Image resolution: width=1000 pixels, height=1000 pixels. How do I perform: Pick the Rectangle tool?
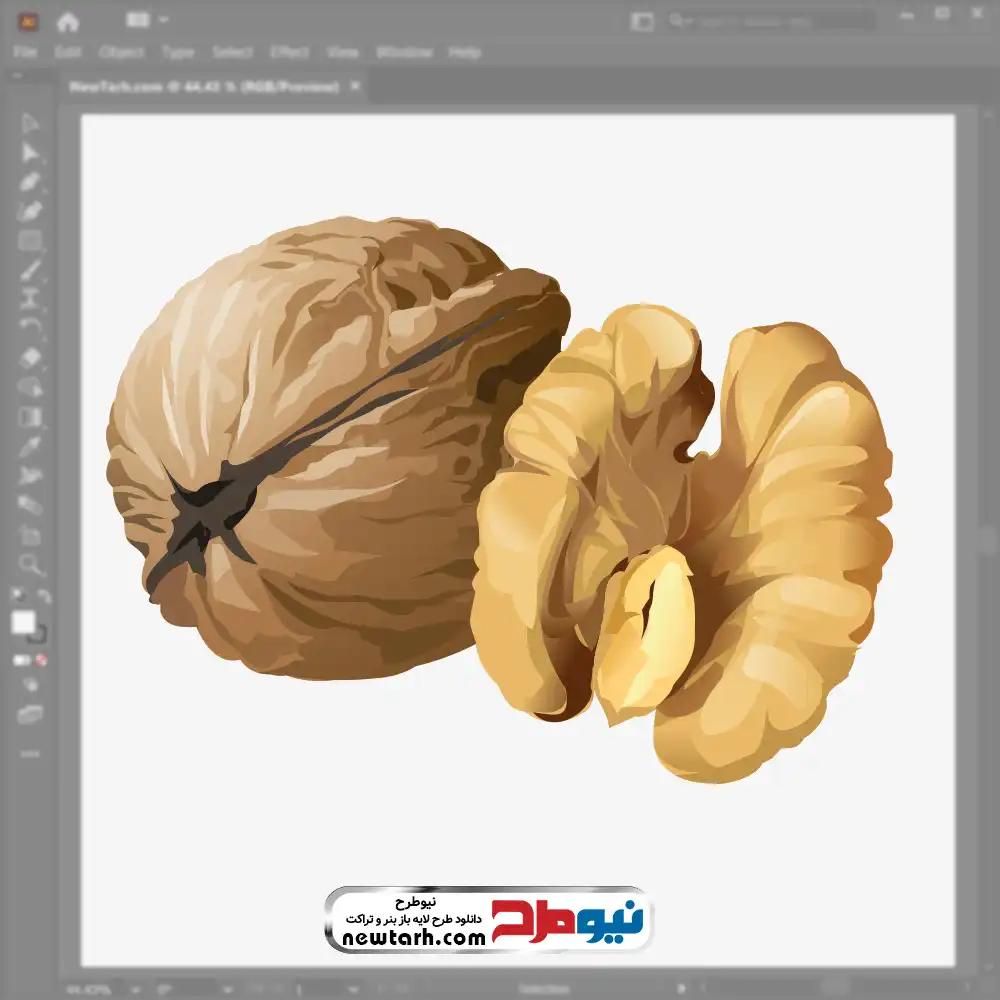(x=30, y=241)
